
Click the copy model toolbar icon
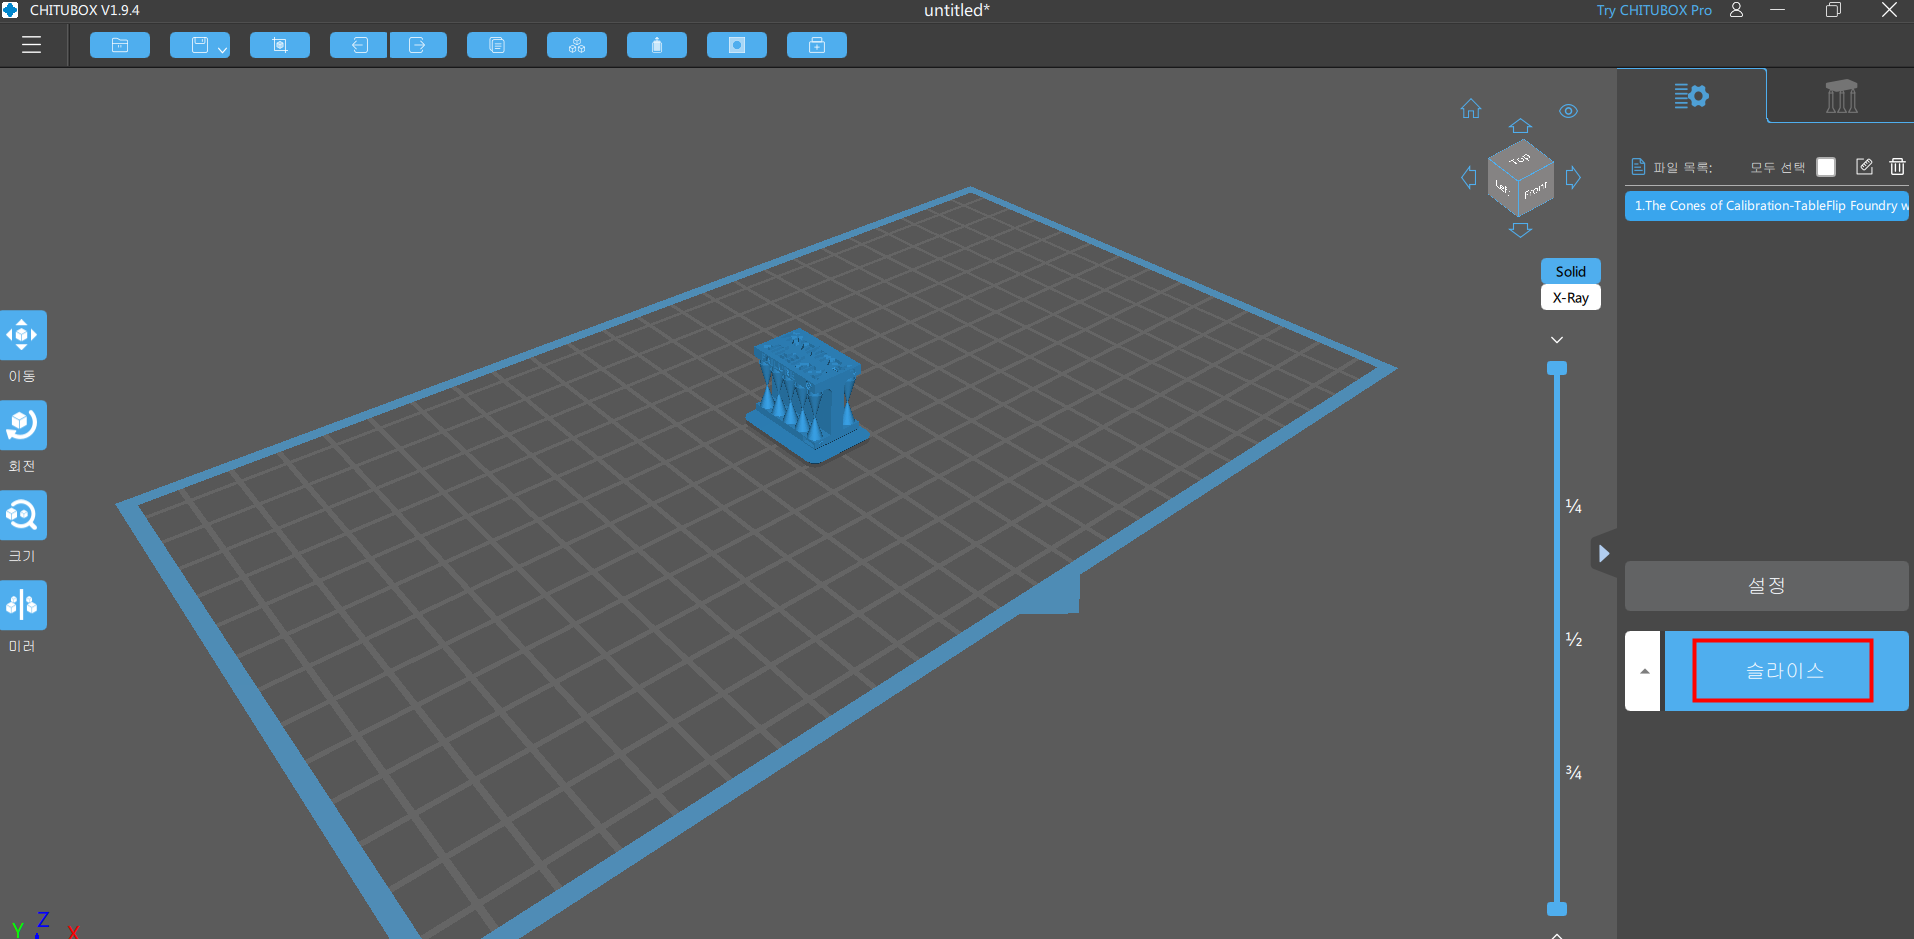pyautogui.click(x=497, y=45)
